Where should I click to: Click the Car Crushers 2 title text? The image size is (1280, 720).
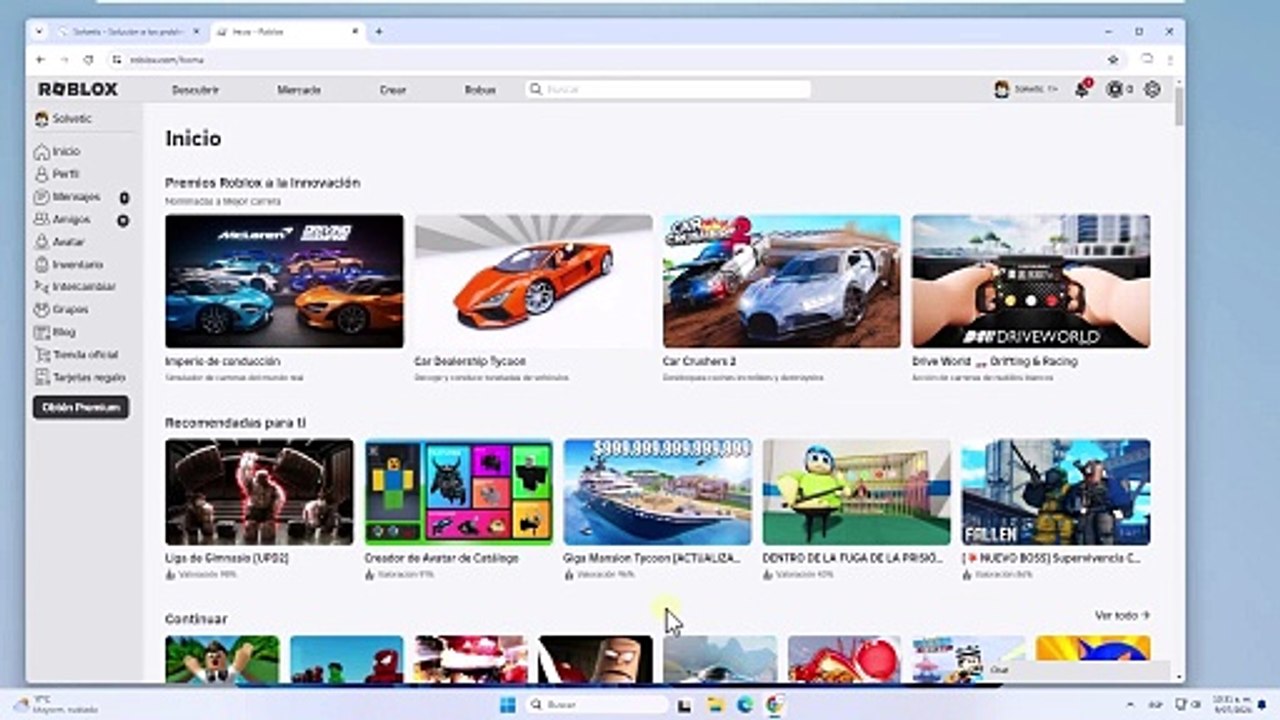(700, 361)
